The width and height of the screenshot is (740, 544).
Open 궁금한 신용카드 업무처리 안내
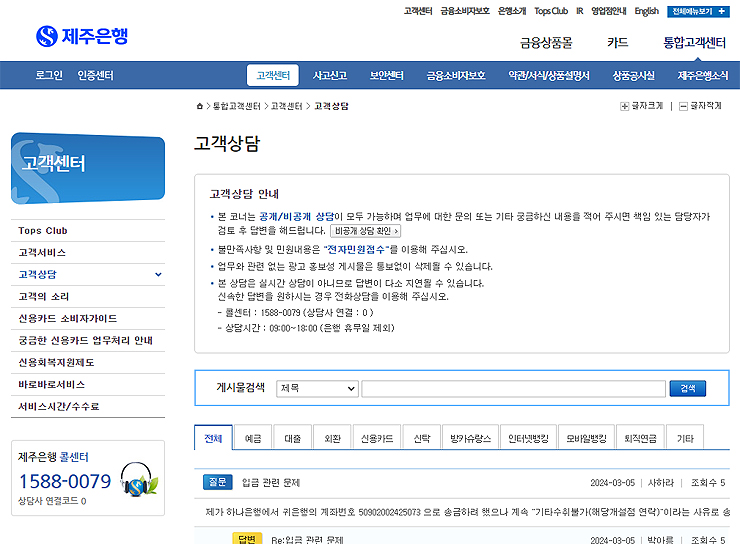(88, 341)
